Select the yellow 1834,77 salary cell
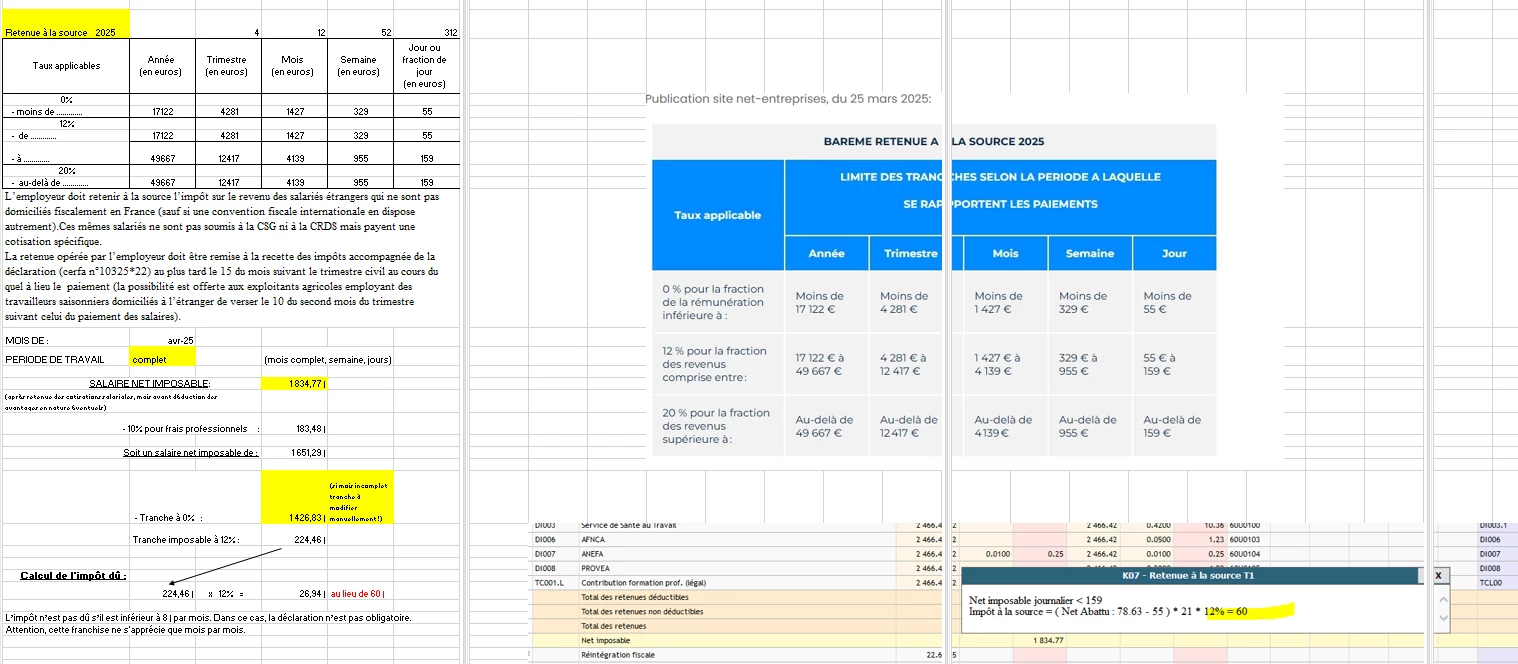Screen dimensions: 1518x664 (294, 383)
